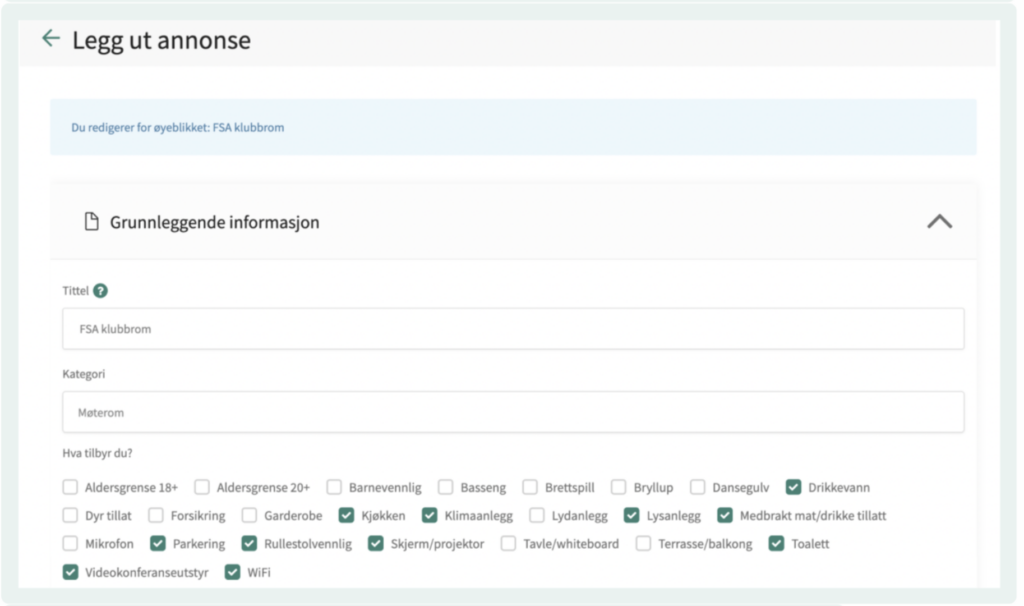The image size is (1024, 606).
Task: Collapse the Grunnleggende informasjon section
Action: pos(939,222)
